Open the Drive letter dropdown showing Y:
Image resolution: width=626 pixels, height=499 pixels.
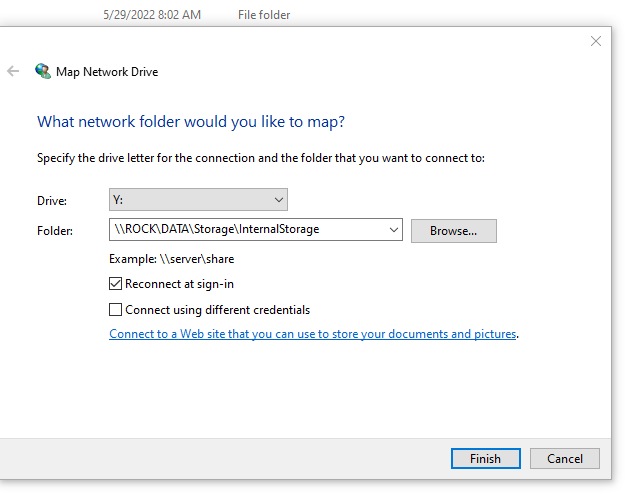click(198, 200)
